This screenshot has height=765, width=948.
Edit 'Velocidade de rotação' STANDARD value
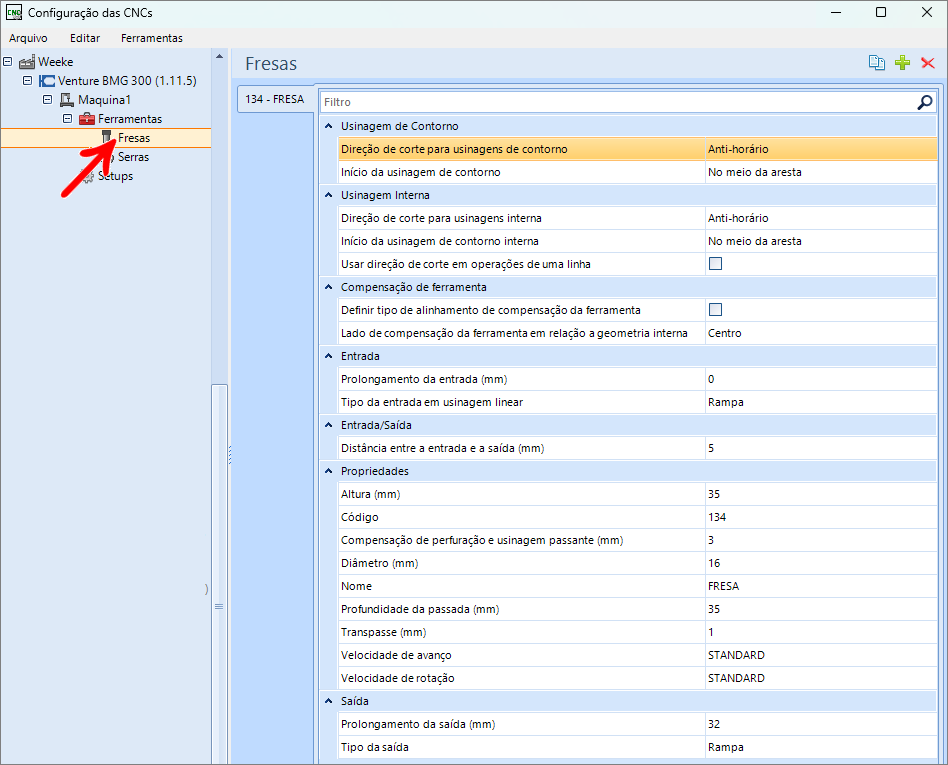point(820,678)
